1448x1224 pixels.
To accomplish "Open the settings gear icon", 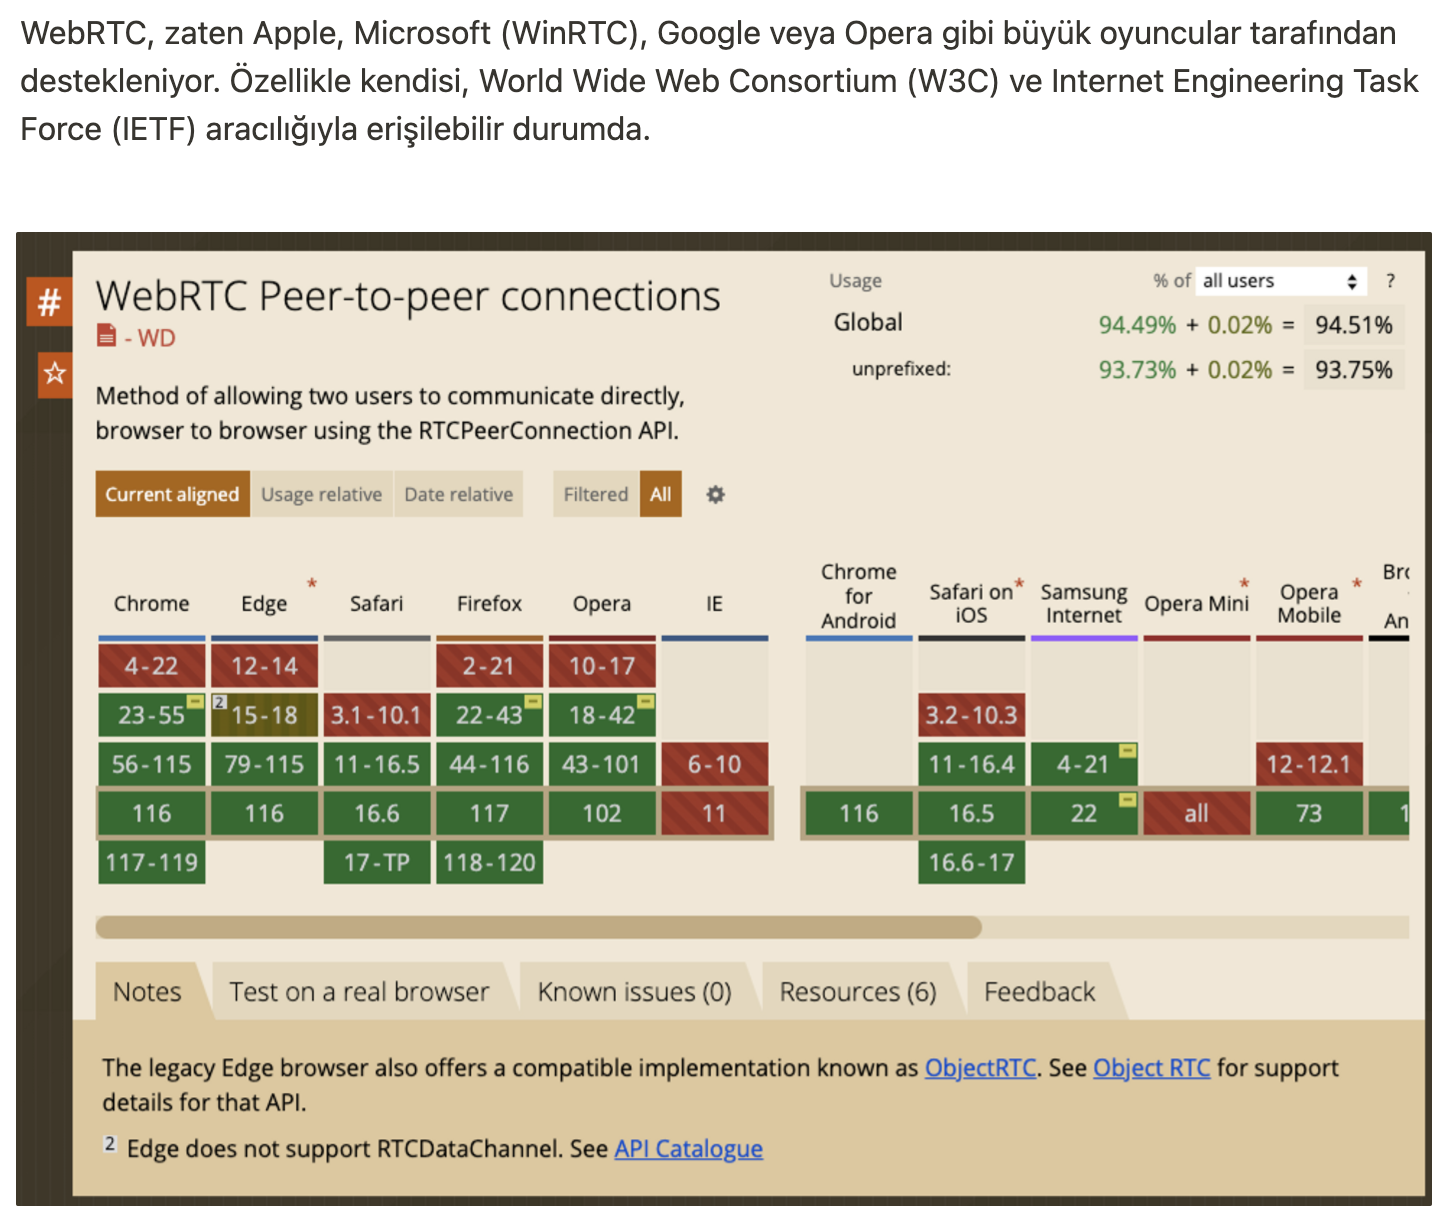I will (x=715, y=494).
